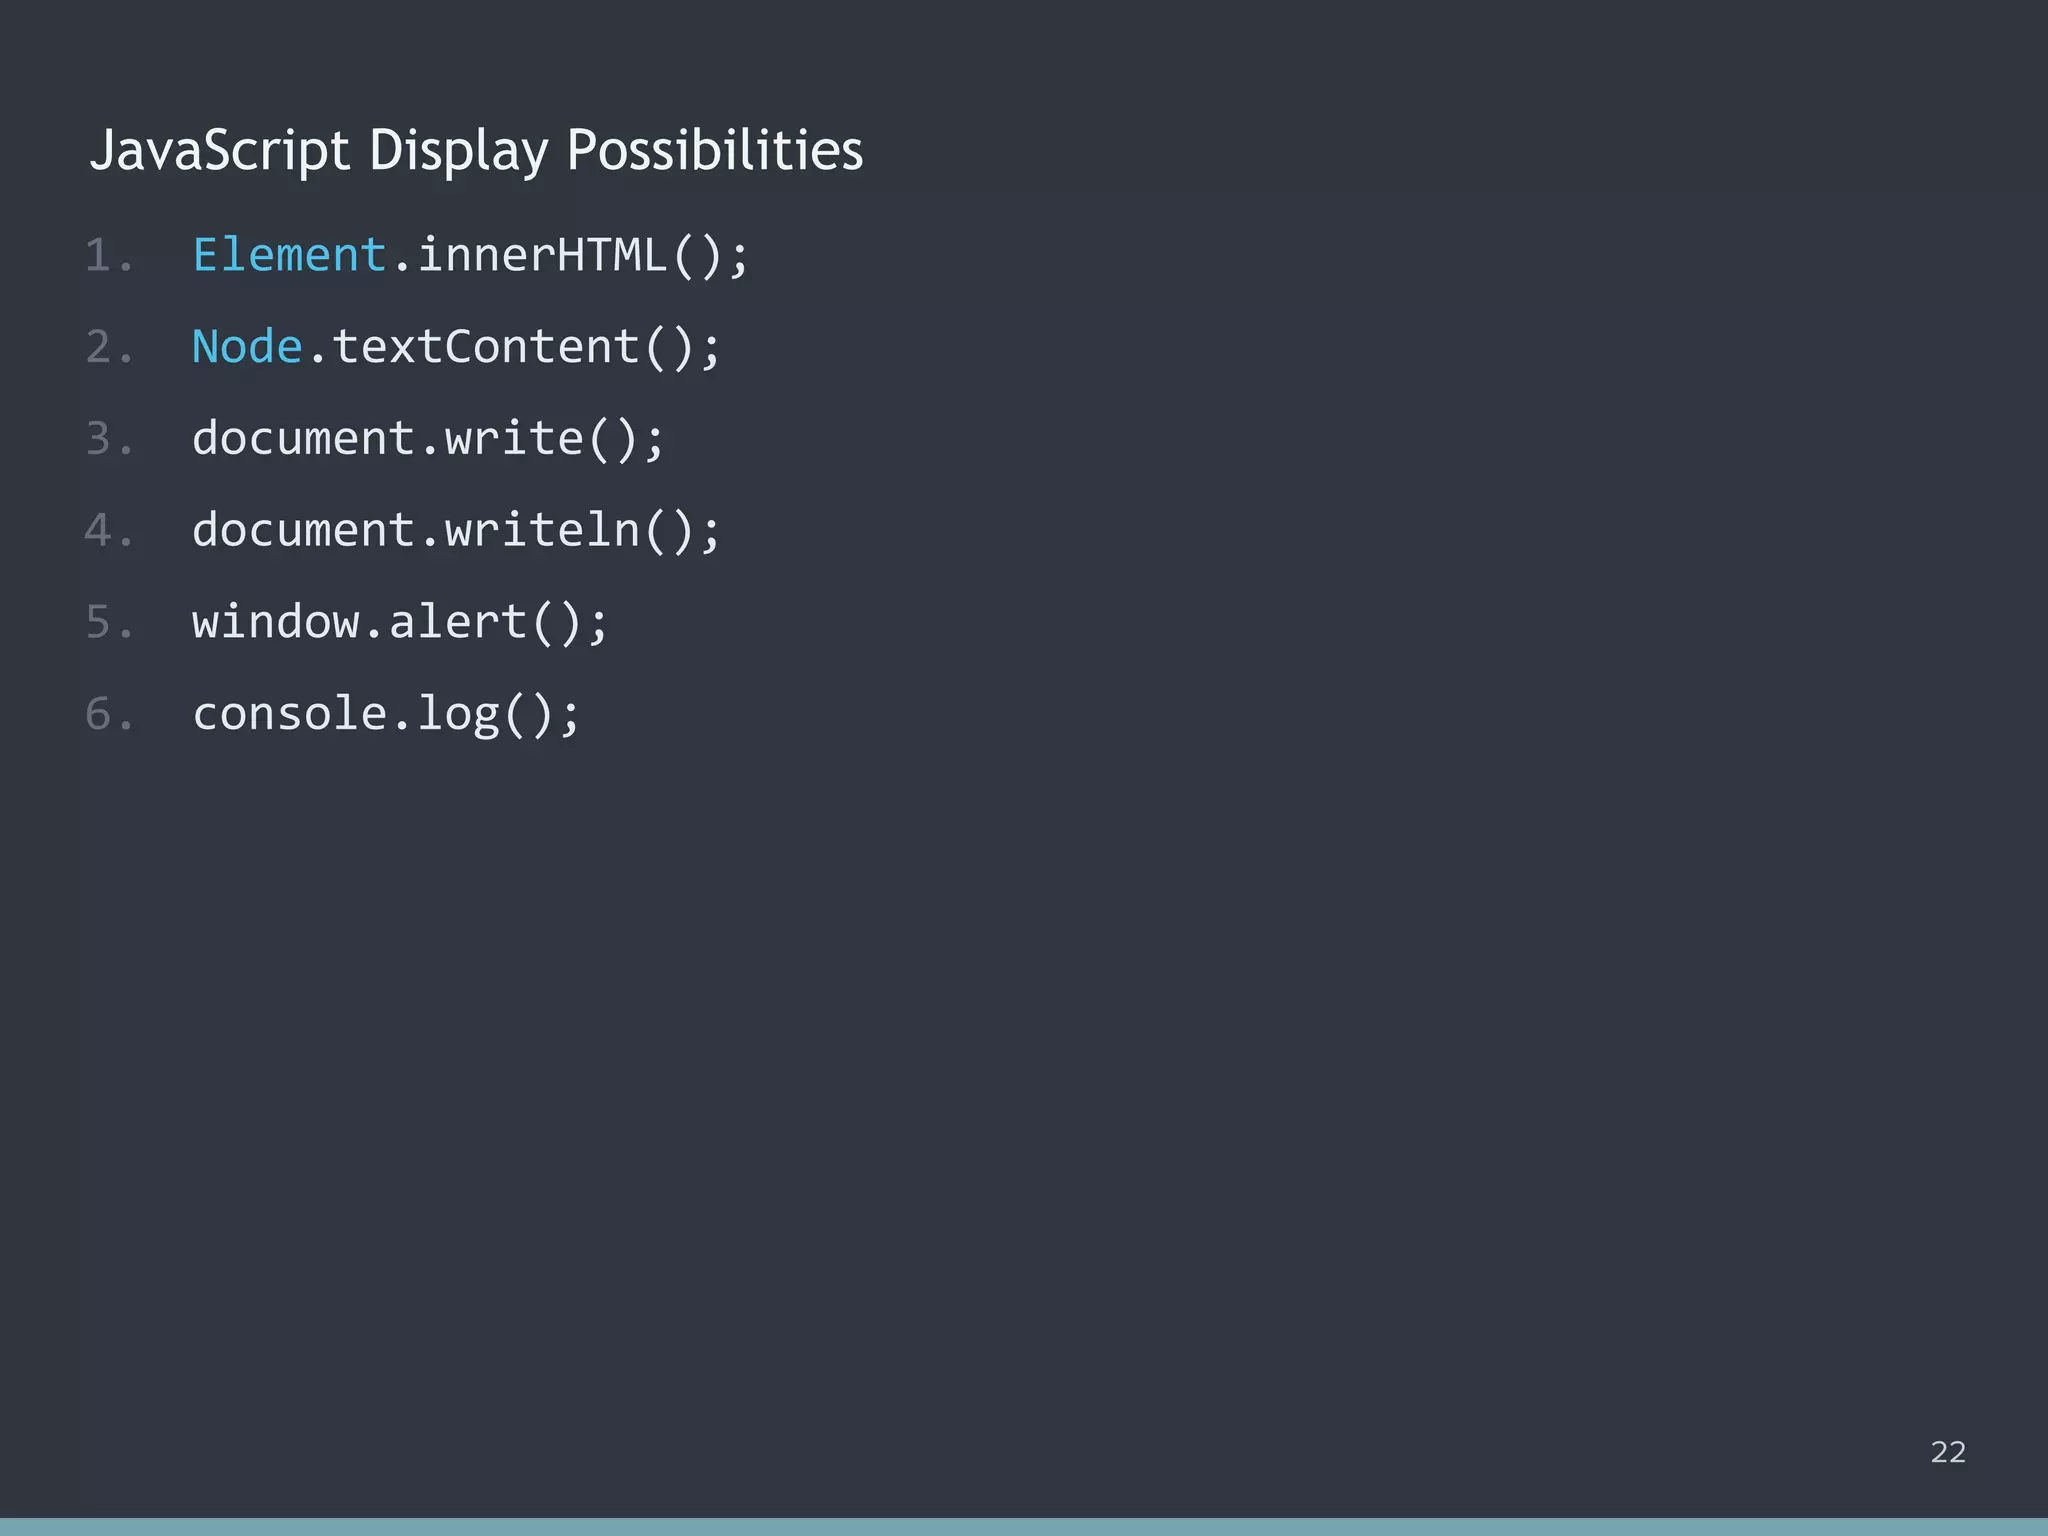Select the 'Node' keyword in item 2

(x=247, y=346)
